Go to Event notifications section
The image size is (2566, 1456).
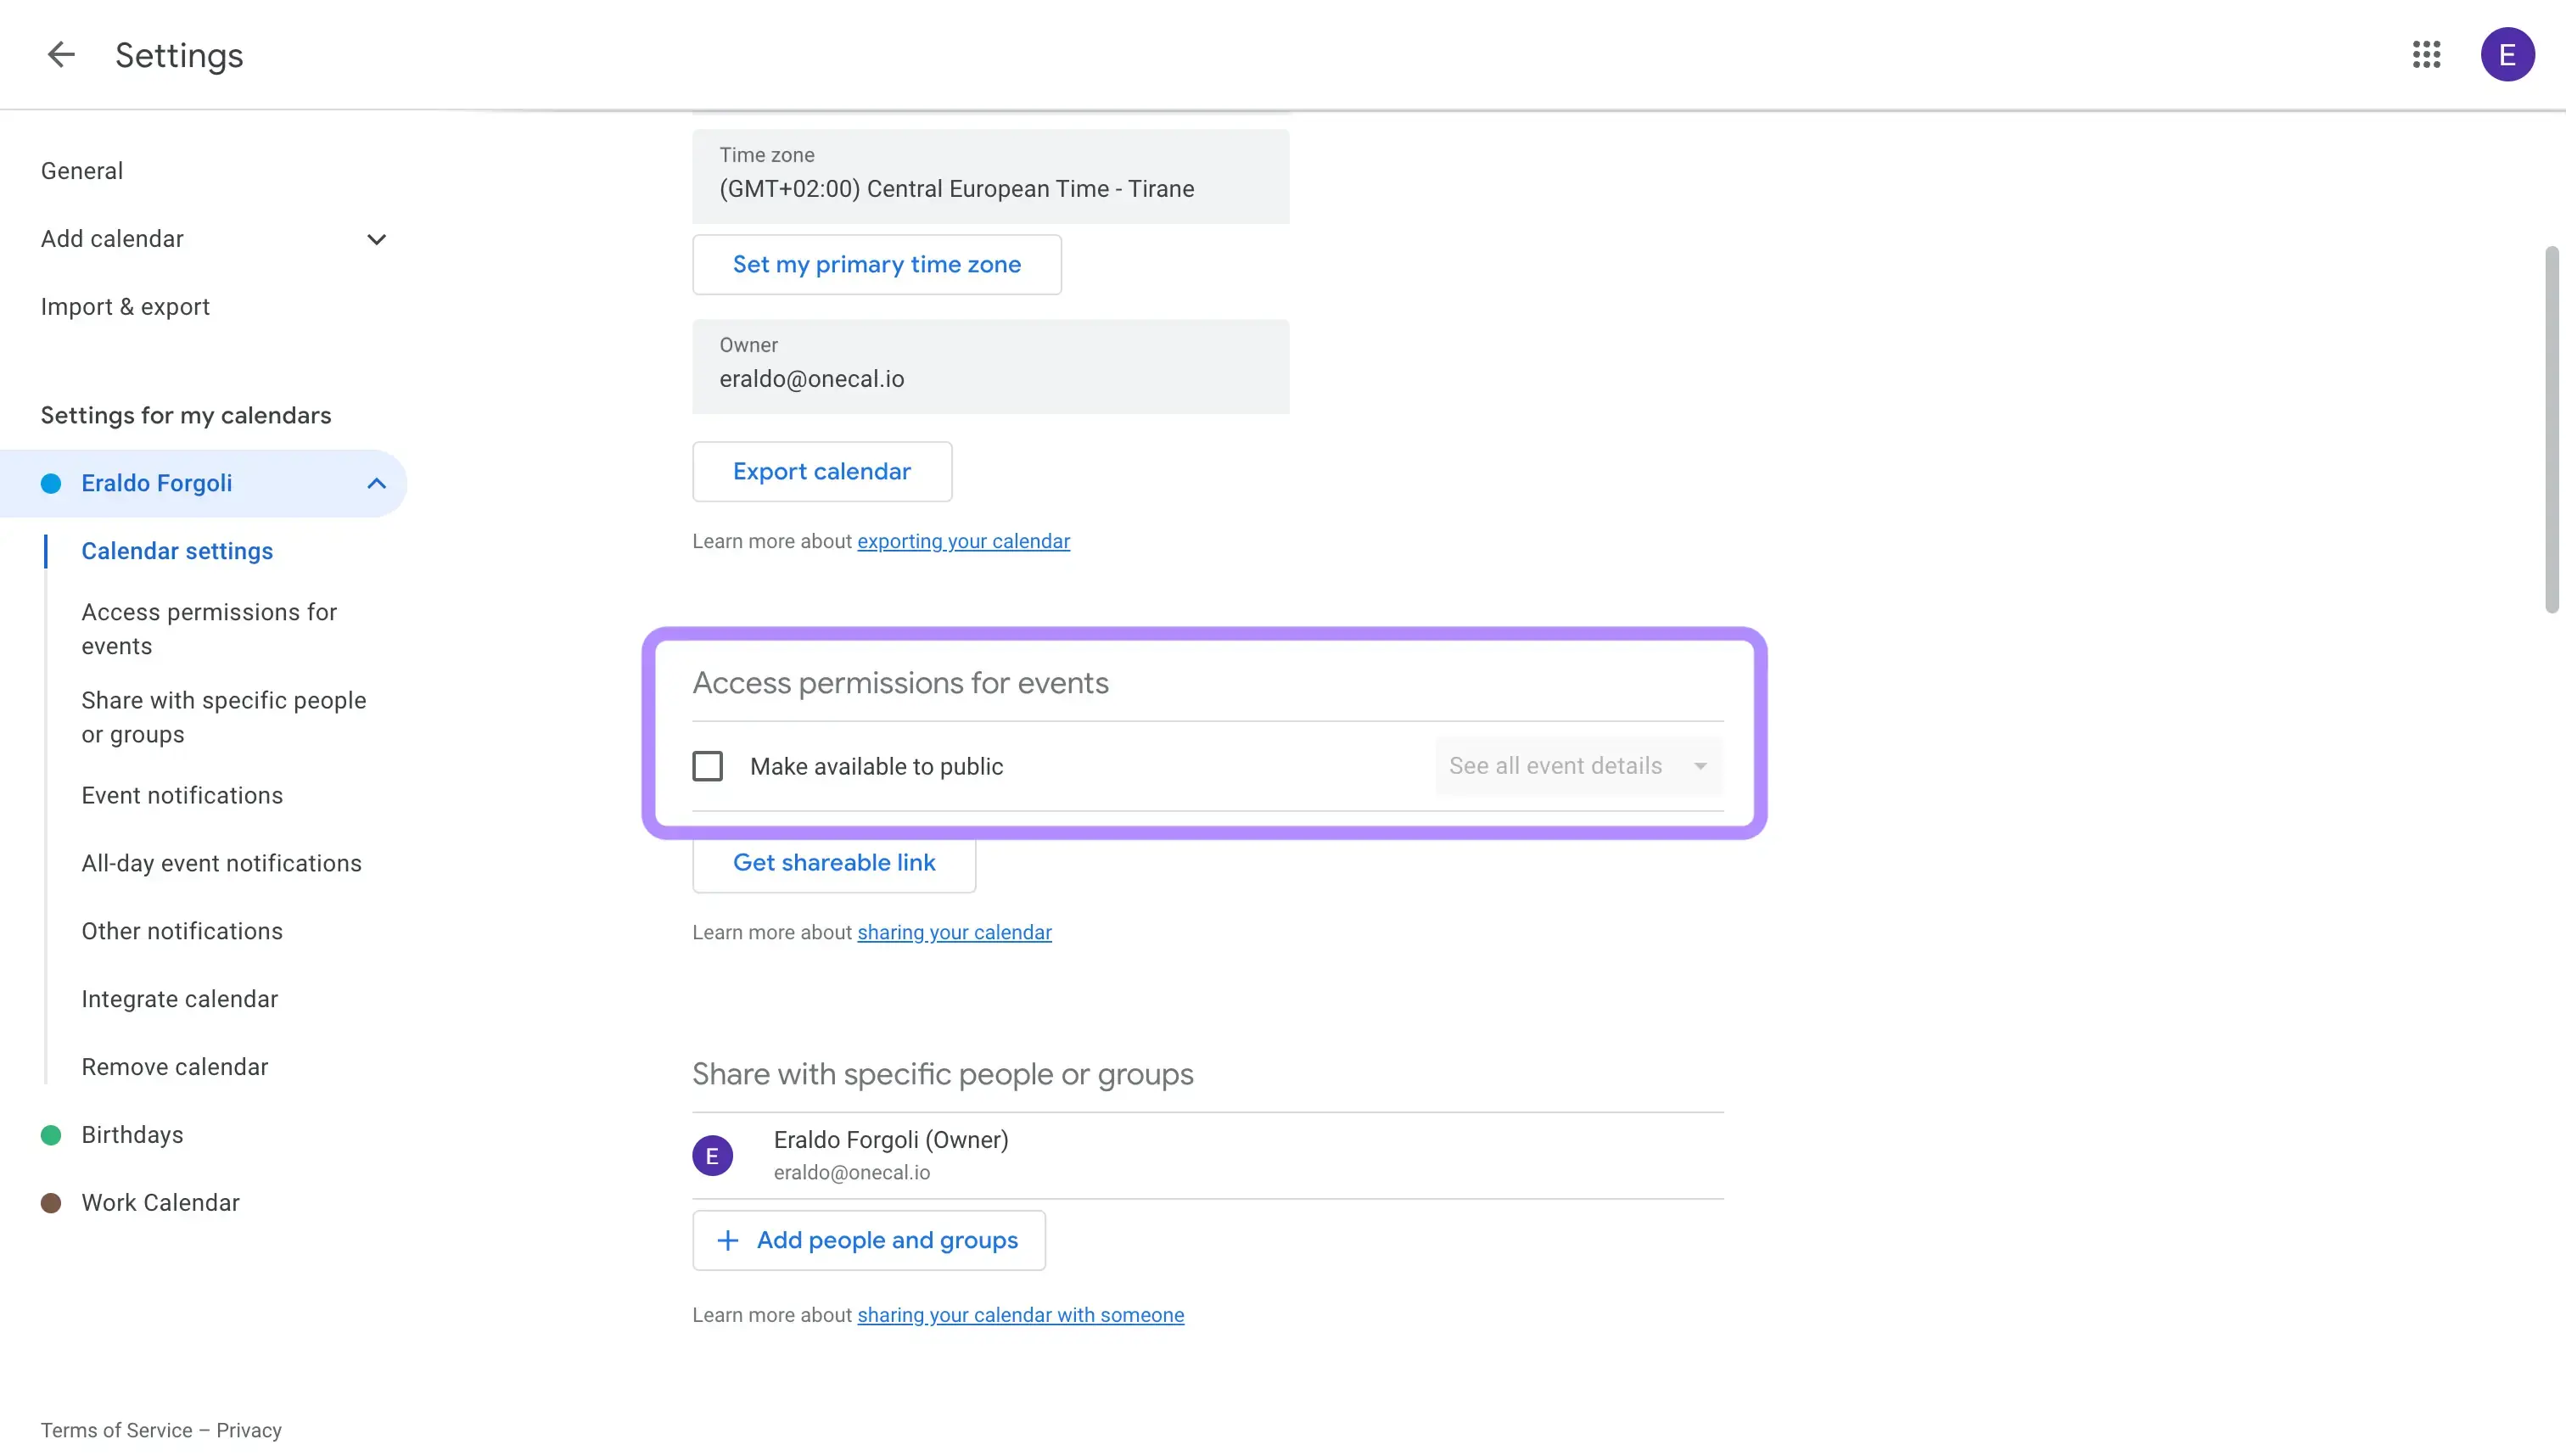(182, 795)
